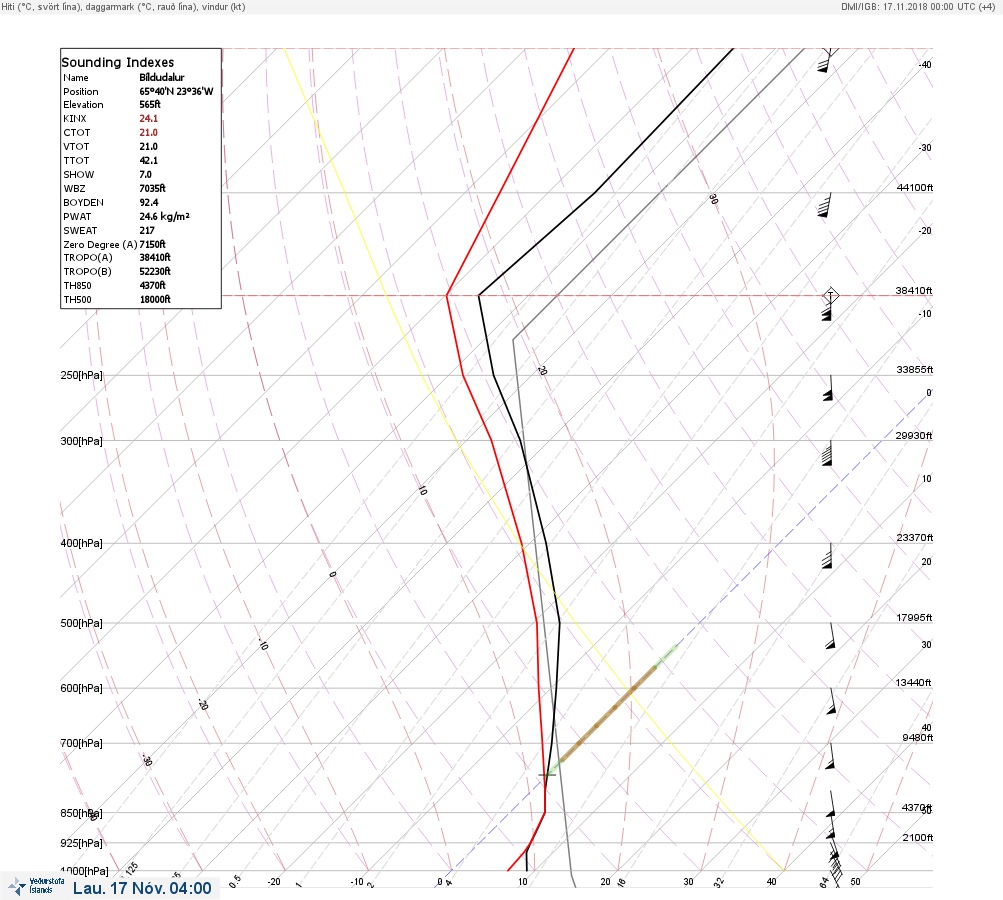
Task: Click the 38410ft tropopause altitude label
Action: [x=914, y=290]
